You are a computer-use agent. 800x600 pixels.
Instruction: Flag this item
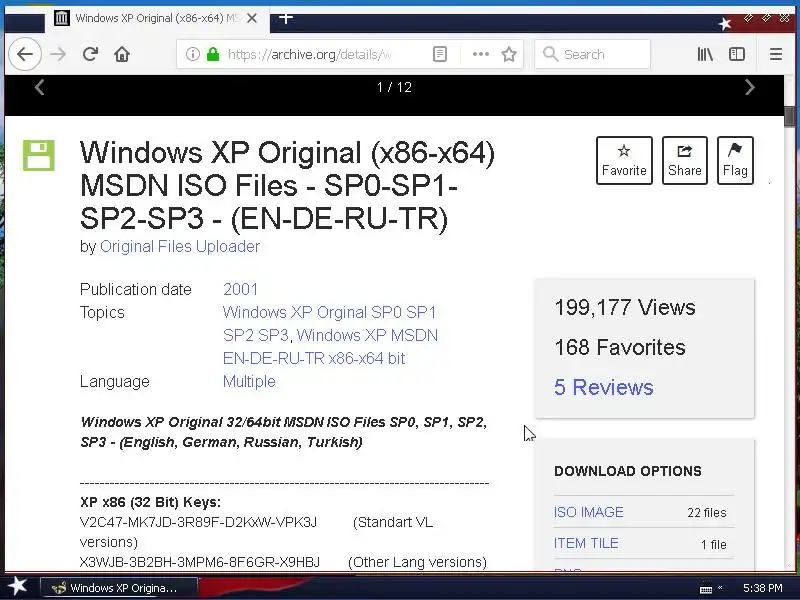click(735, 160)
